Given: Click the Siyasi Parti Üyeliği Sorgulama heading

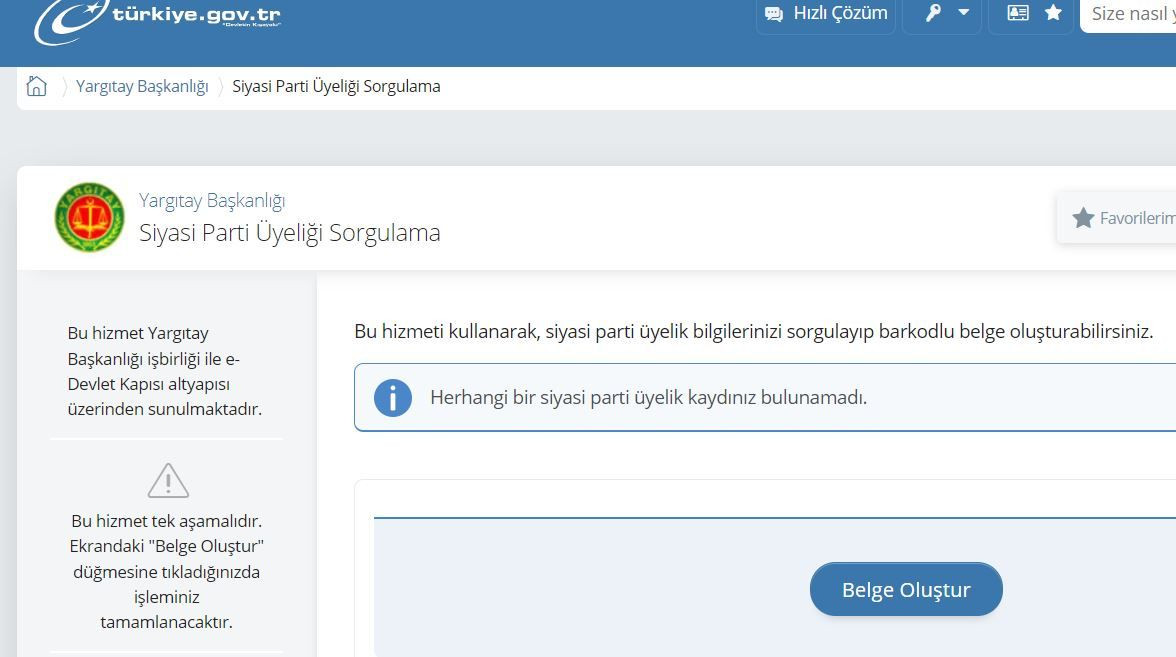Looking at the screenshot, I should (289, 233).
